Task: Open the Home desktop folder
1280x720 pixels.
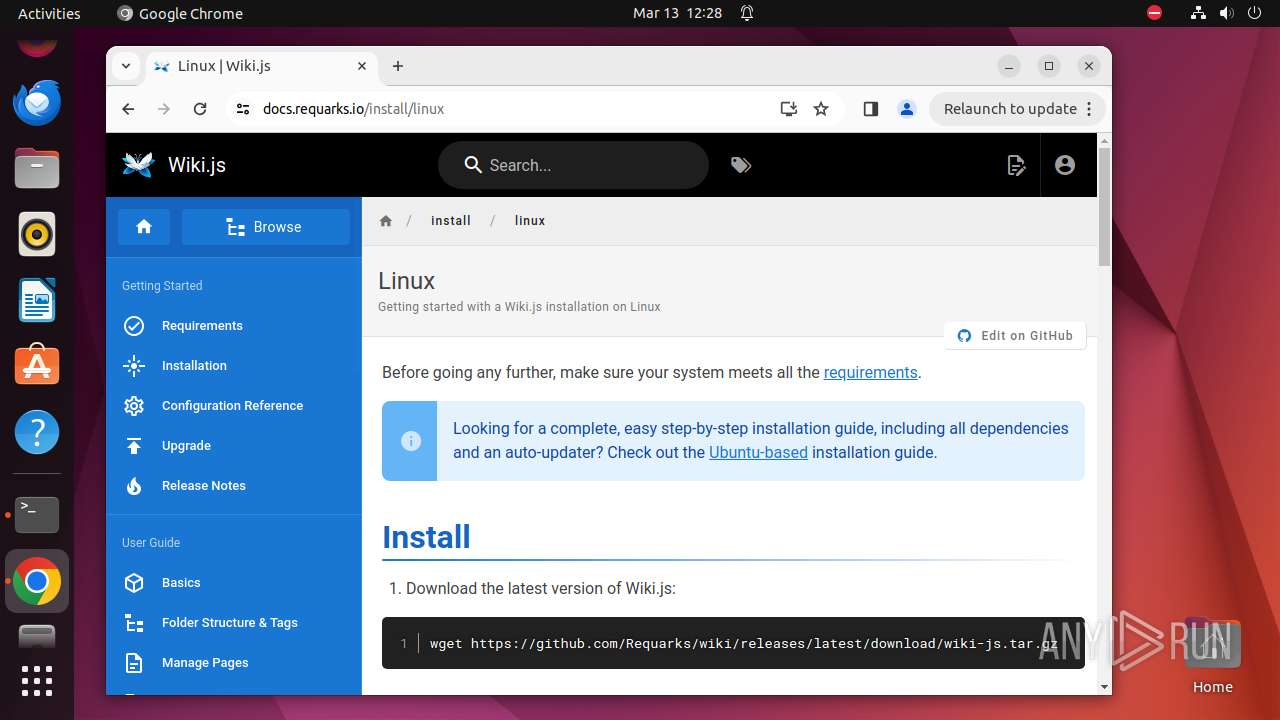Action: click(x=1212, y=657)
